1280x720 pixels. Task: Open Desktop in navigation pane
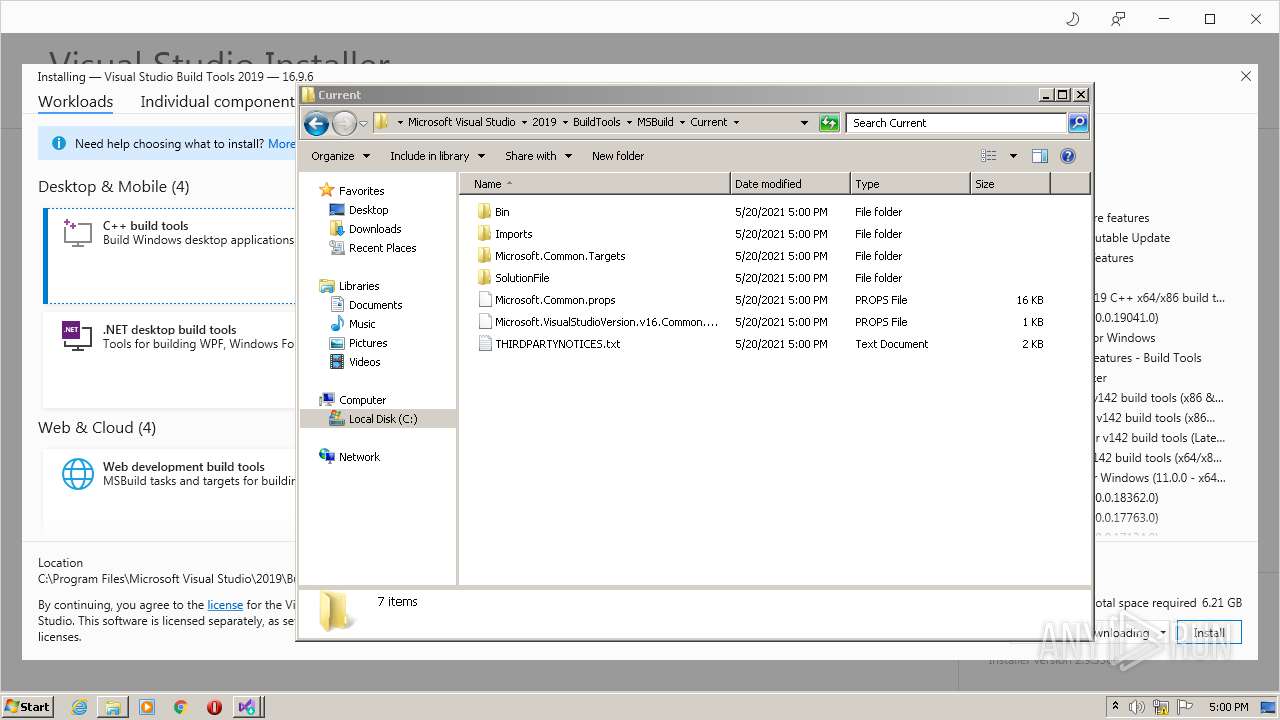pyautogui.click(x=368, y=210)
